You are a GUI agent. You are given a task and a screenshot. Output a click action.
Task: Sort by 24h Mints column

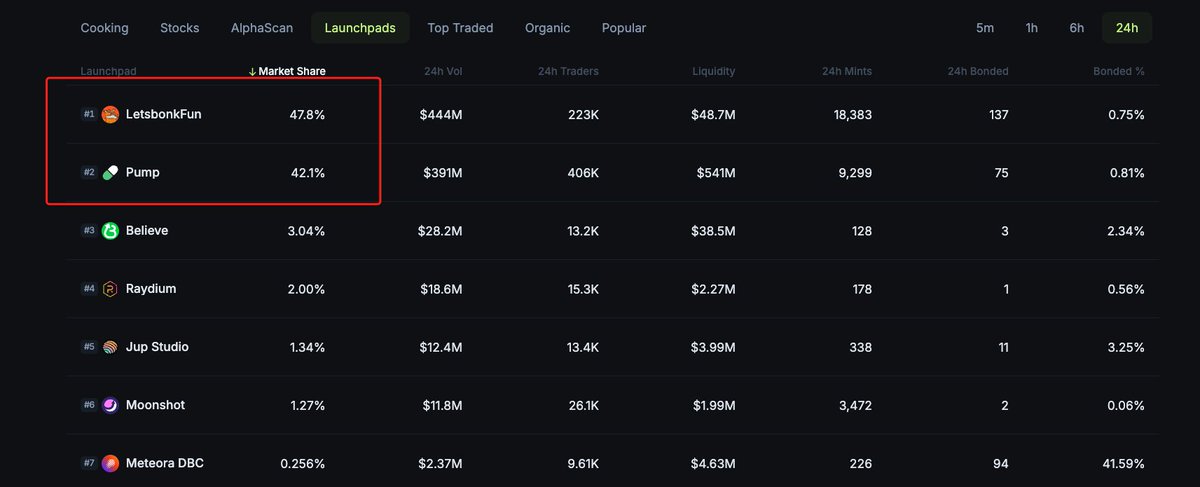click(x=846, y=71)
